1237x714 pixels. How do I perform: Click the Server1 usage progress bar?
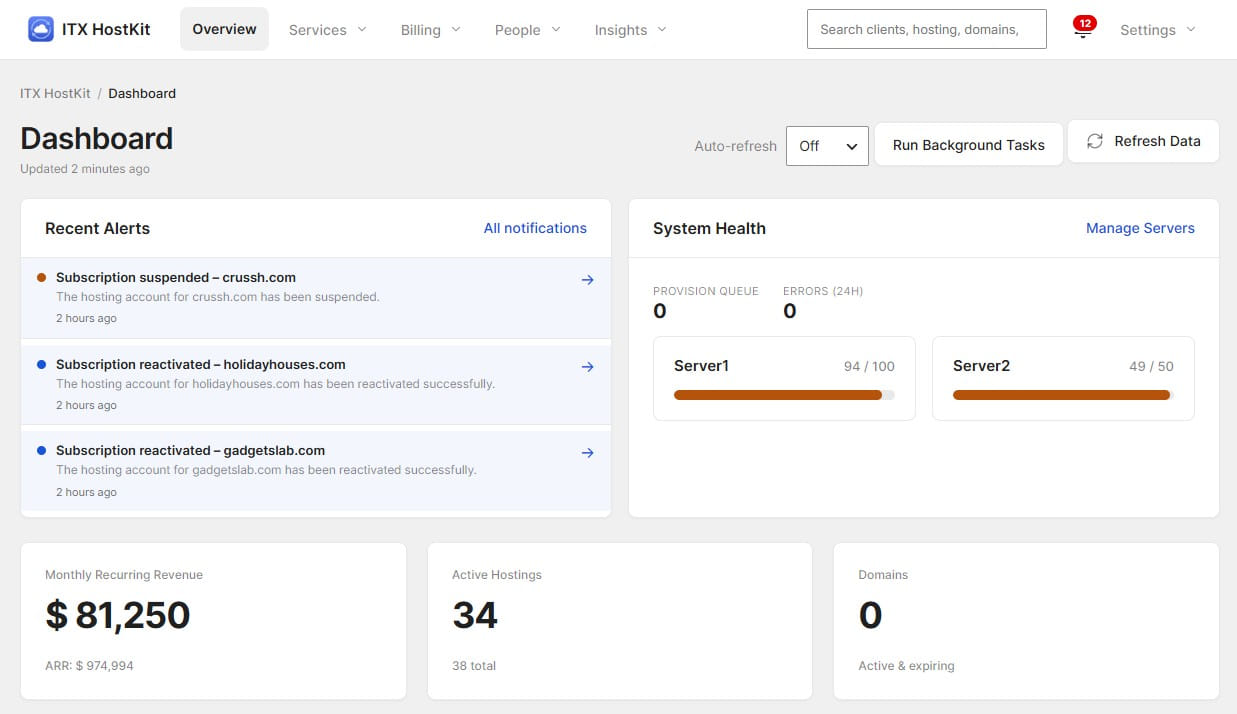pos(784,395)
